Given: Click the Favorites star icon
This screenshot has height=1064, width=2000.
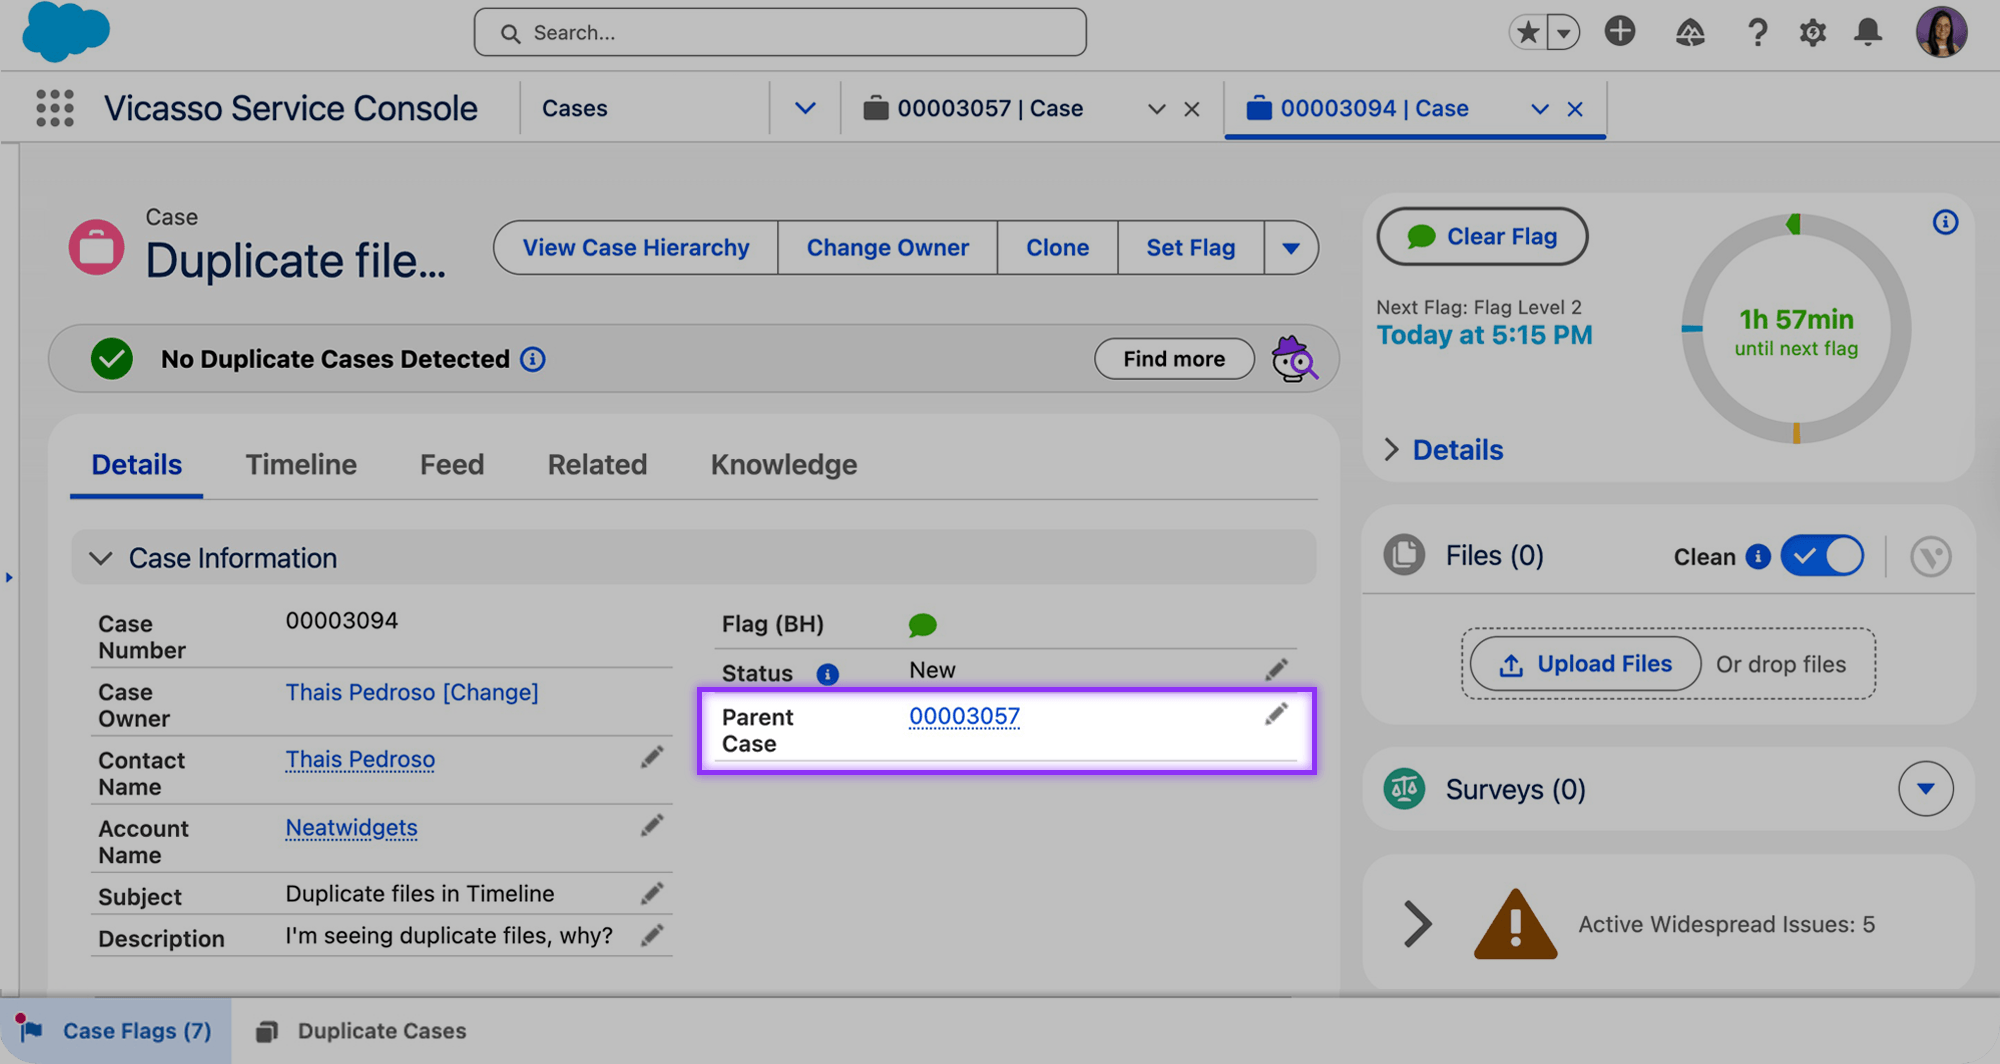Looking at the screenshot, I should [x=1527, y=33].
